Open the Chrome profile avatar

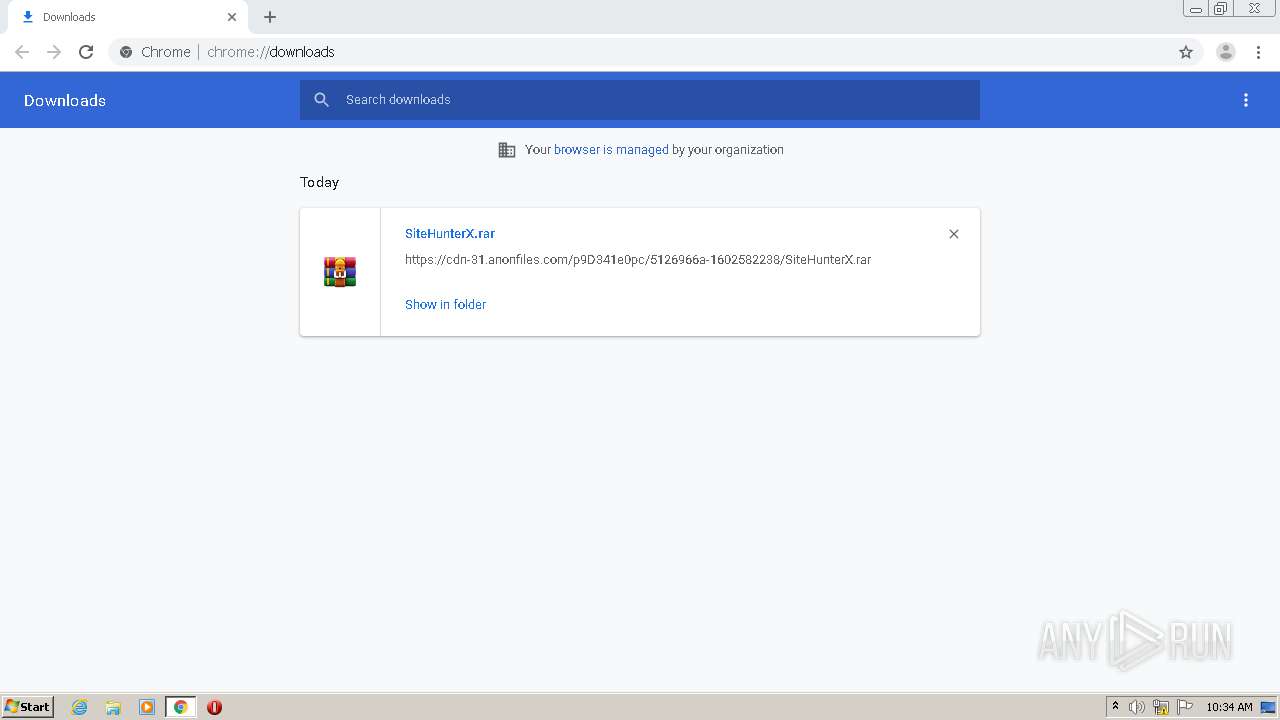coord(1226,52)
